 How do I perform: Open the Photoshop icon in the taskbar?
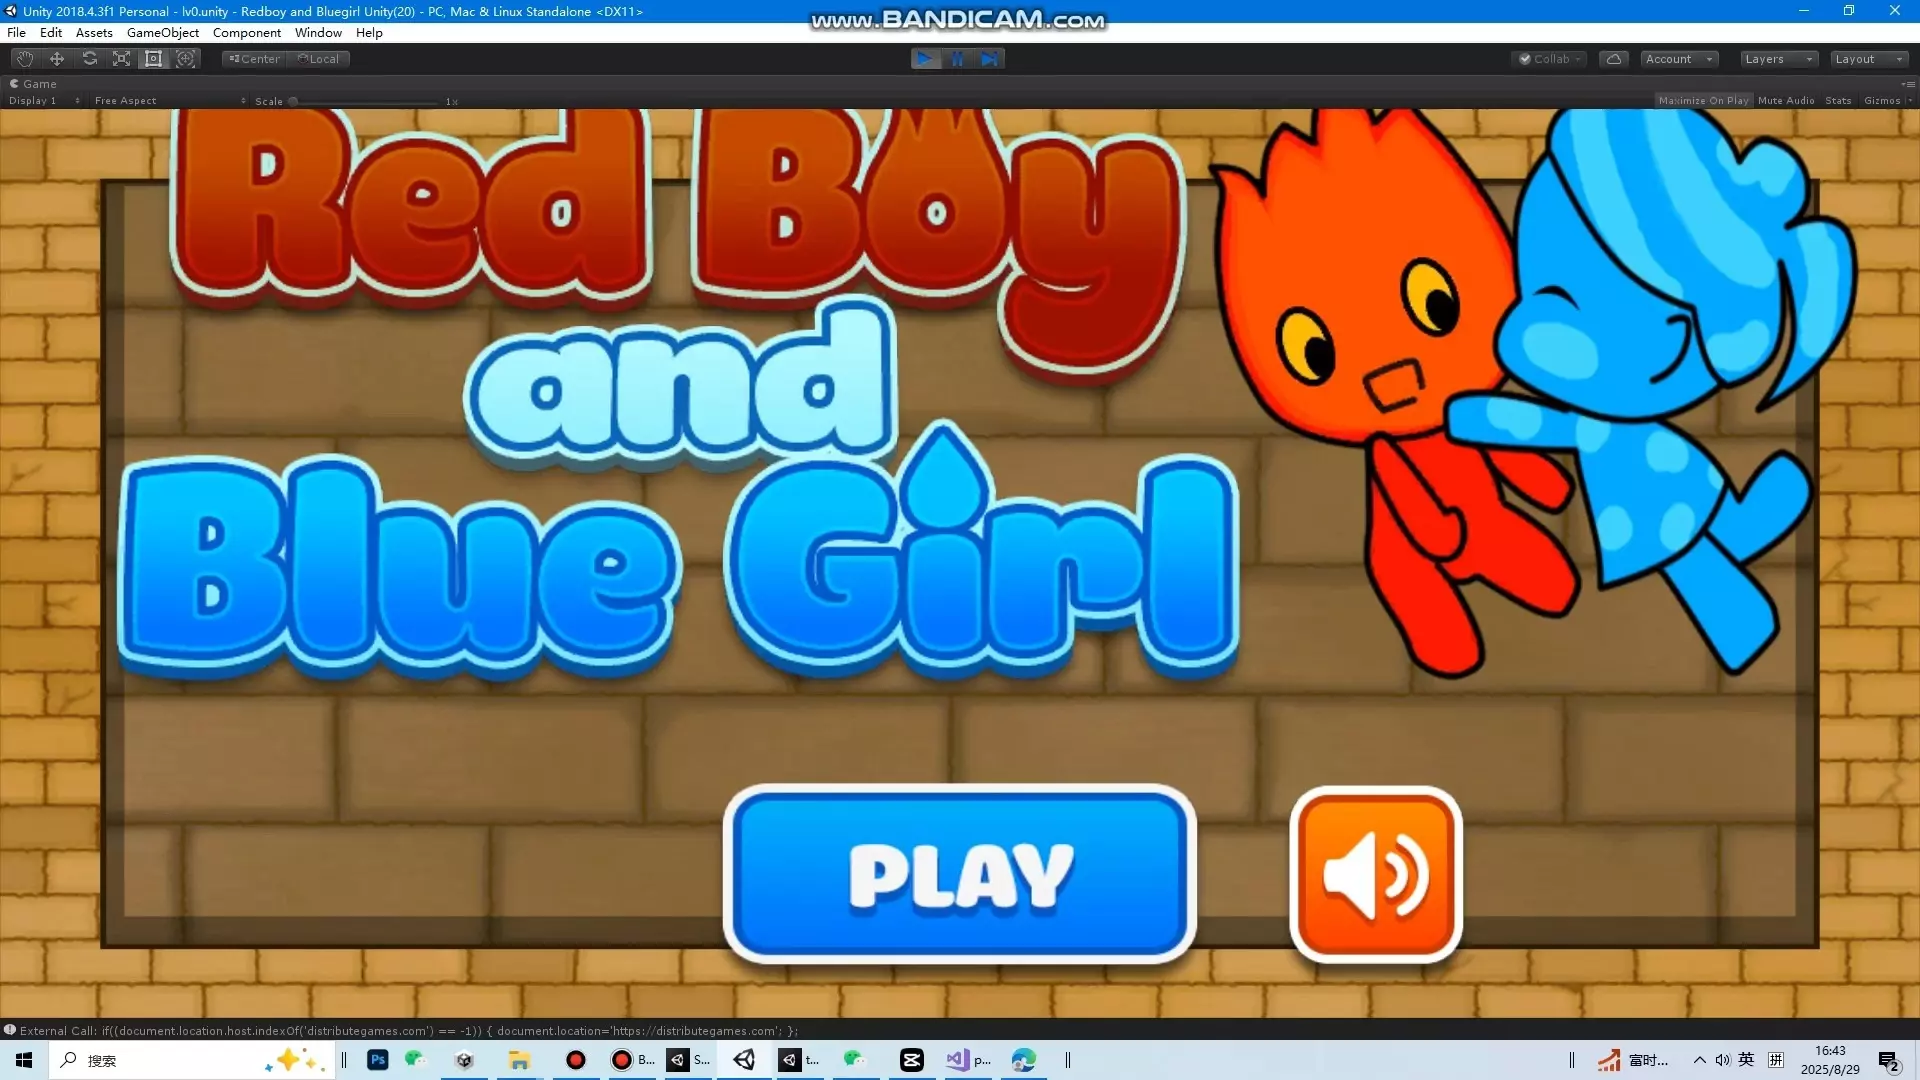(377, 1060)
